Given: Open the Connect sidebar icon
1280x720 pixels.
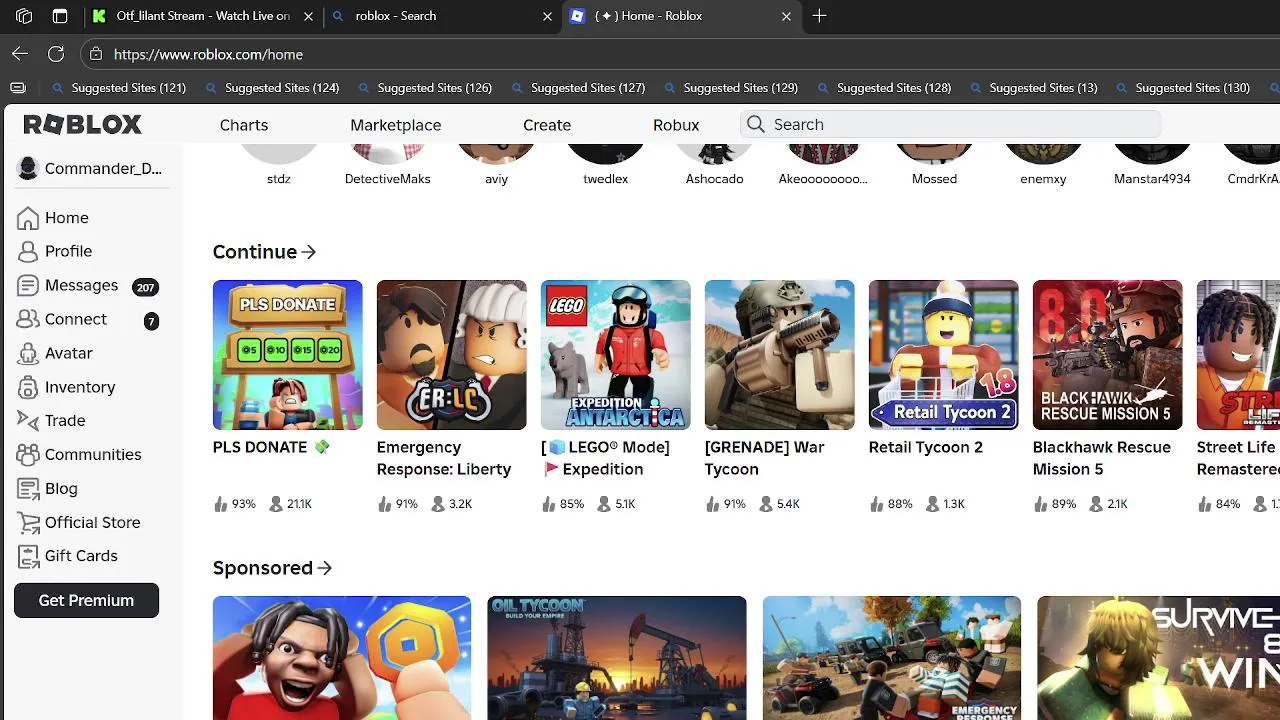Looking at the screenshot, I should (x=28, y=320).
